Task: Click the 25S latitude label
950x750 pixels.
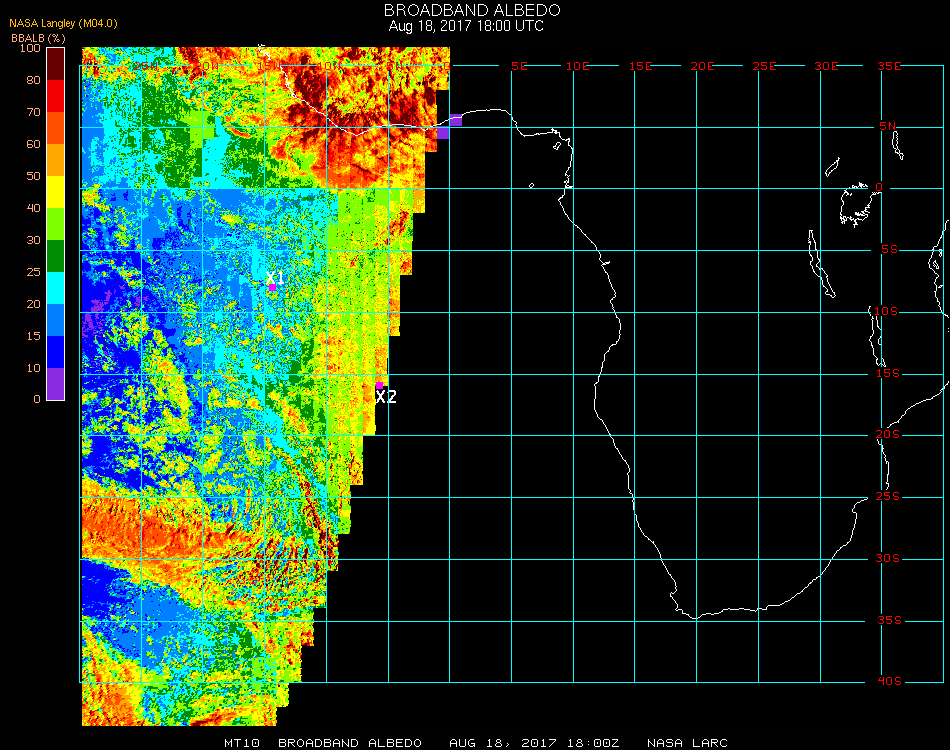Action: pos(890,497)
